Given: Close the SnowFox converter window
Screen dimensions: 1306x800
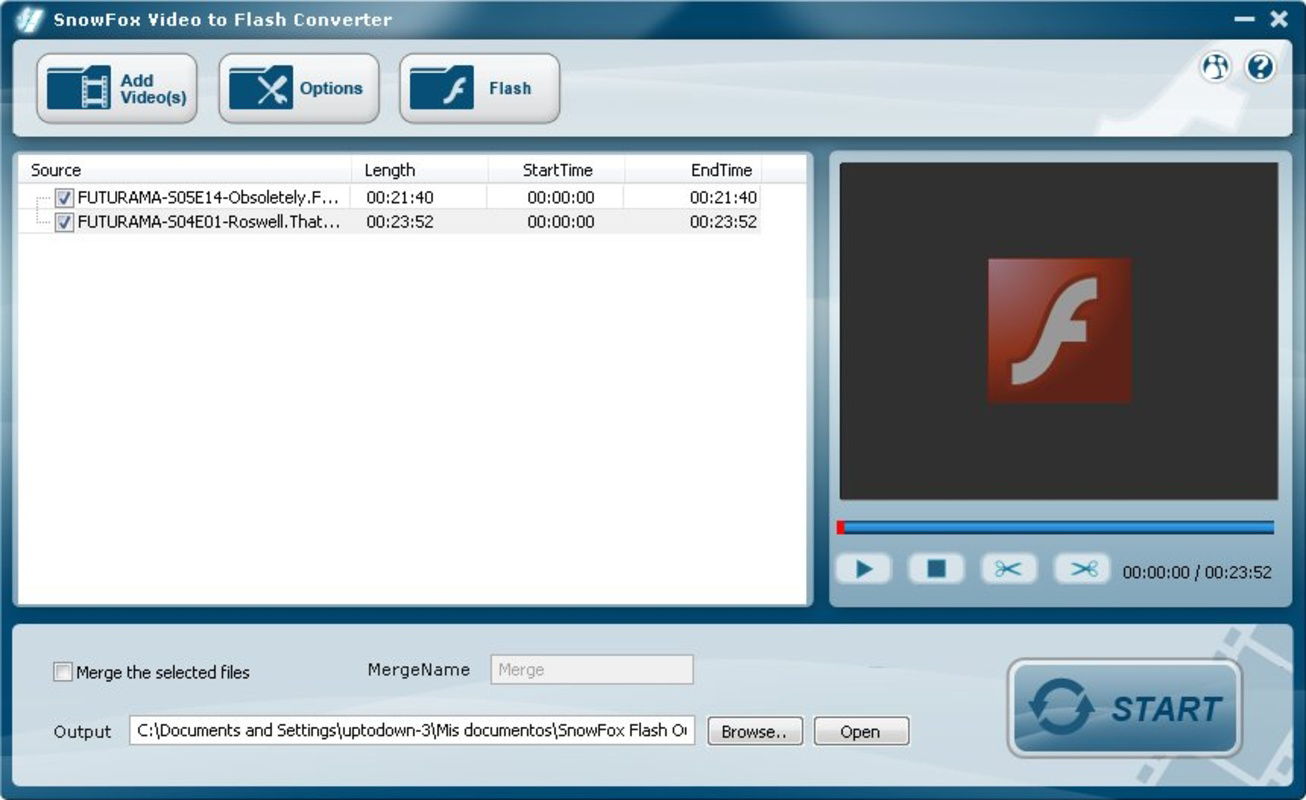Looking at the screenshot, I should click(x=1279, y=19).
